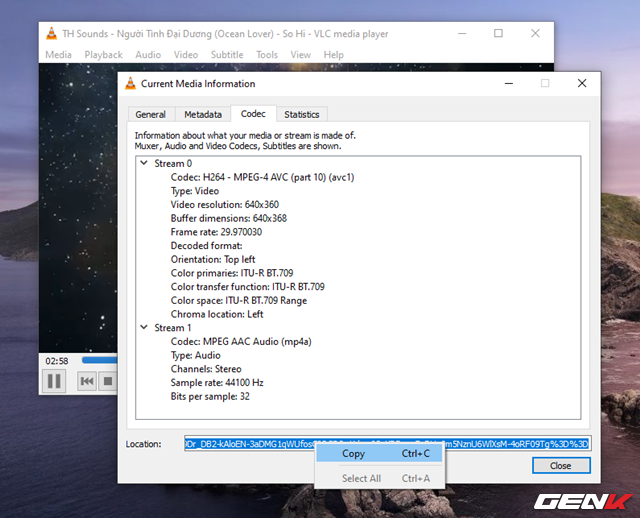The image size is (640, 518).
Task: Open the Audio menu in VLC
Action: (x=148, y=55)
